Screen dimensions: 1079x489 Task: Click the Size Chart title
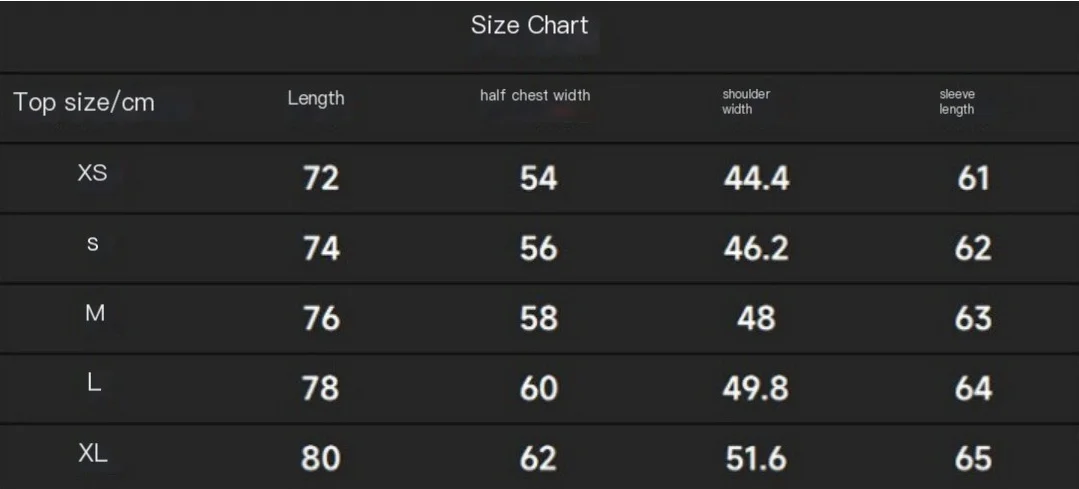pos(529,25)
